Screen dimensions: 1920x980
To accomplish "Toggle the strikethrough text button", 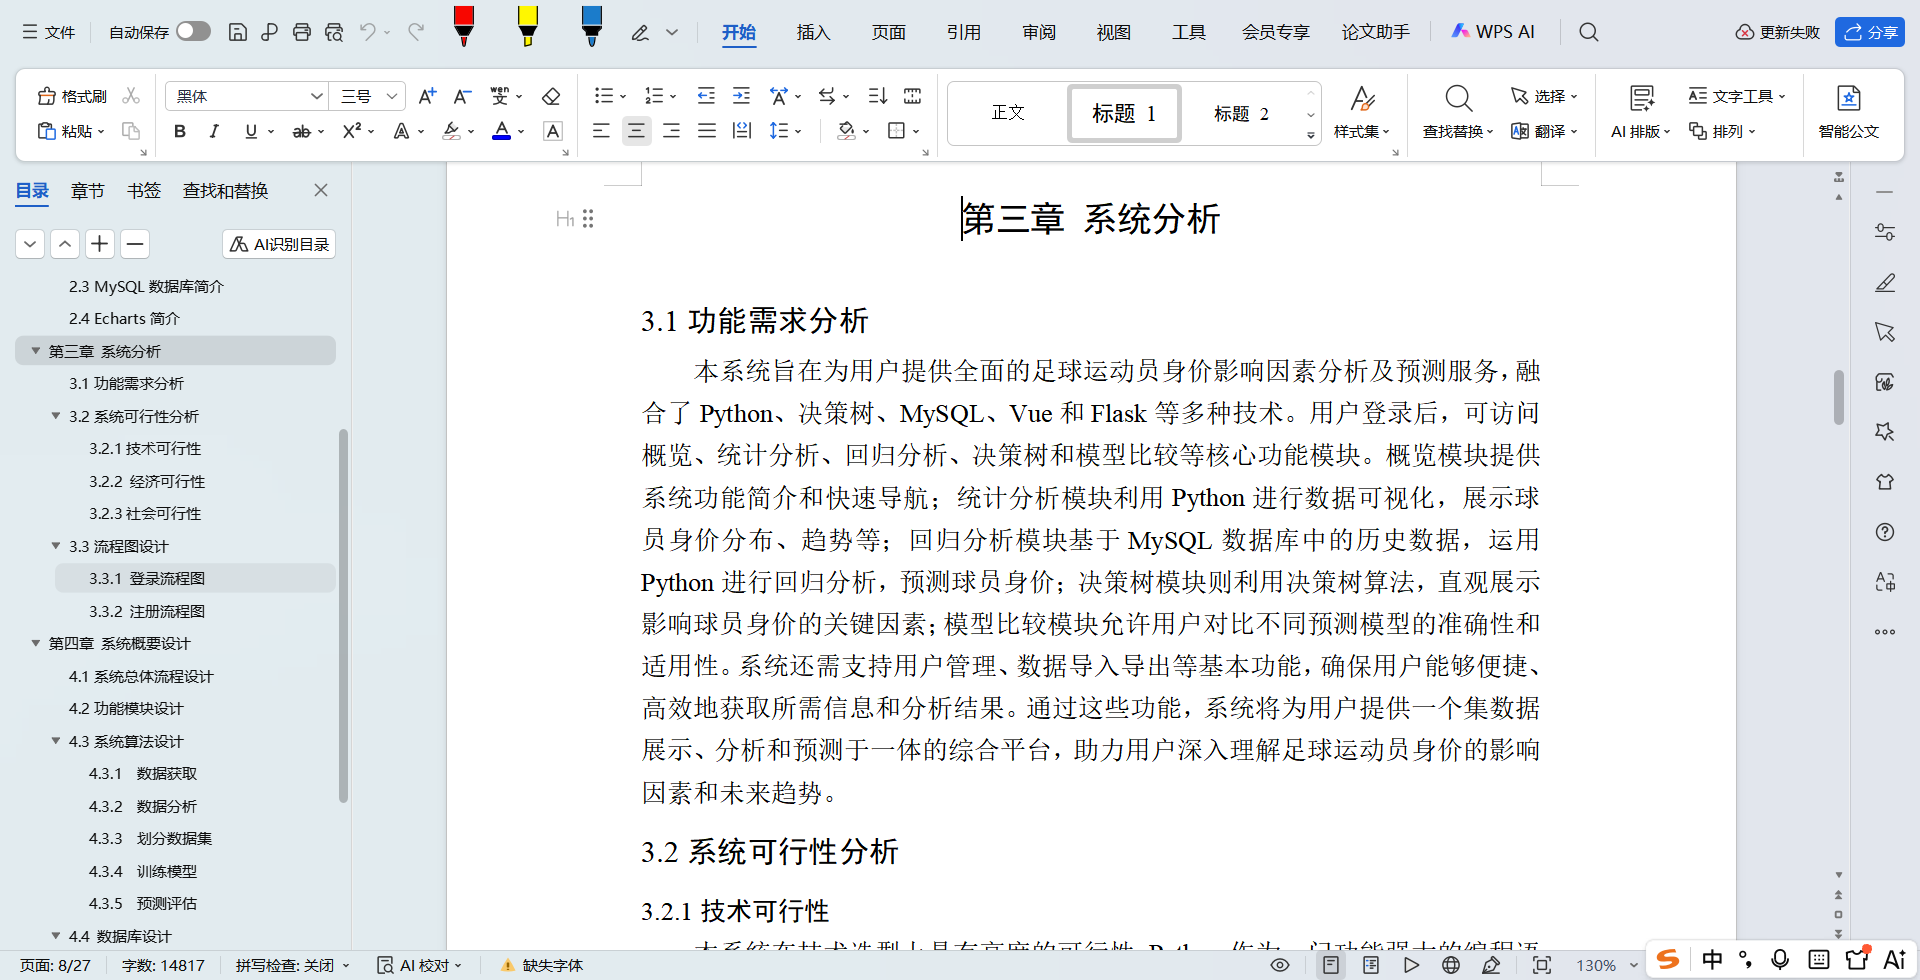I will click(301, 131).
